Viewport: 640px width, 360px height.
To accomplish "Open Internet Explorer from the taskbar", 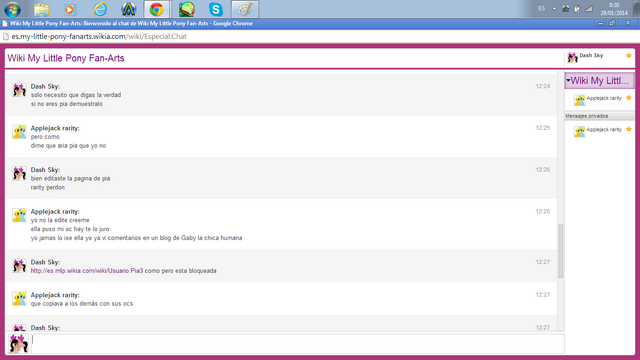I will tap(100, 9).
